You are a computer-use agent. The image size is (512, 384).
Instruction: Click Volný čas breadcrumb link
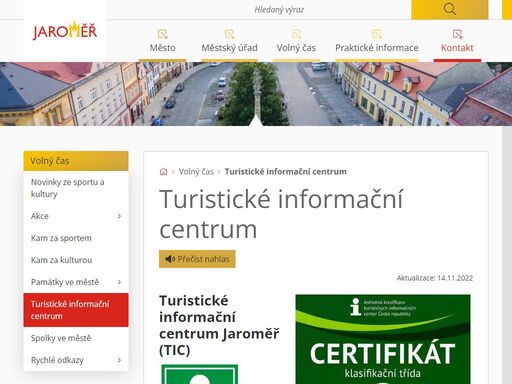point(196,172)
